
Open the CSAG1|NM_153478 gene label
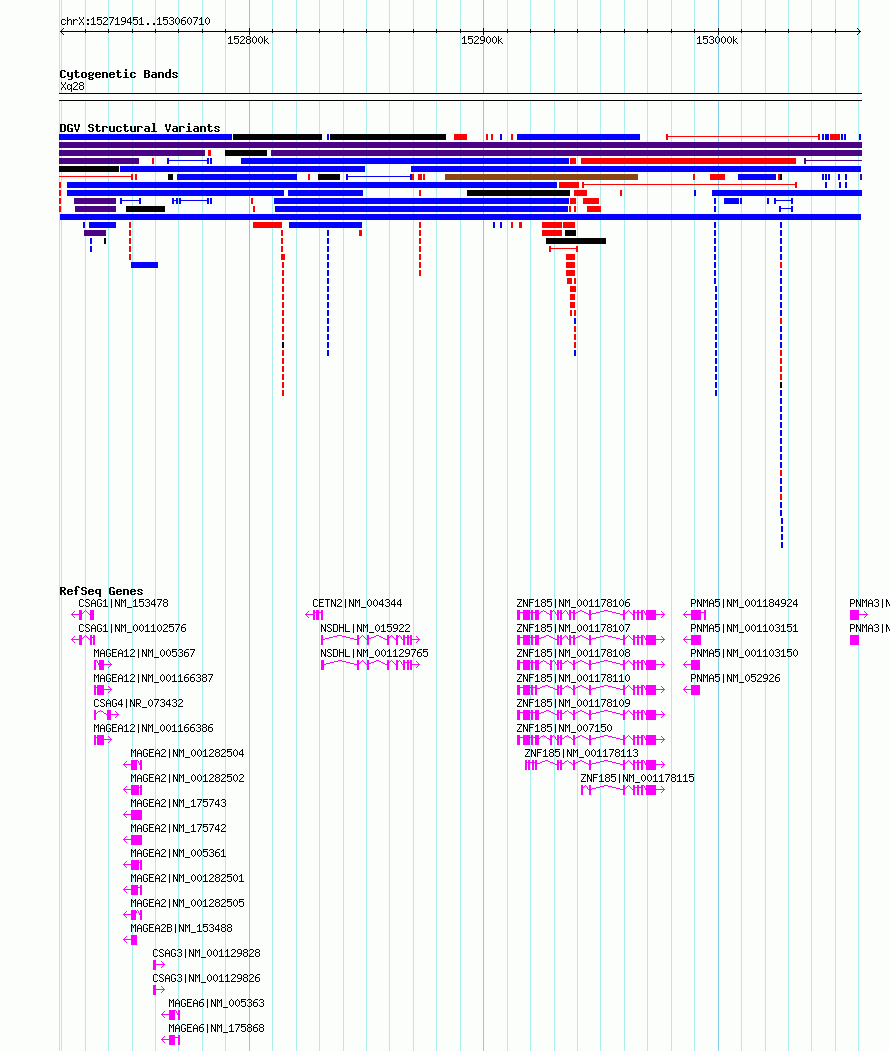[x=123, y=603]
